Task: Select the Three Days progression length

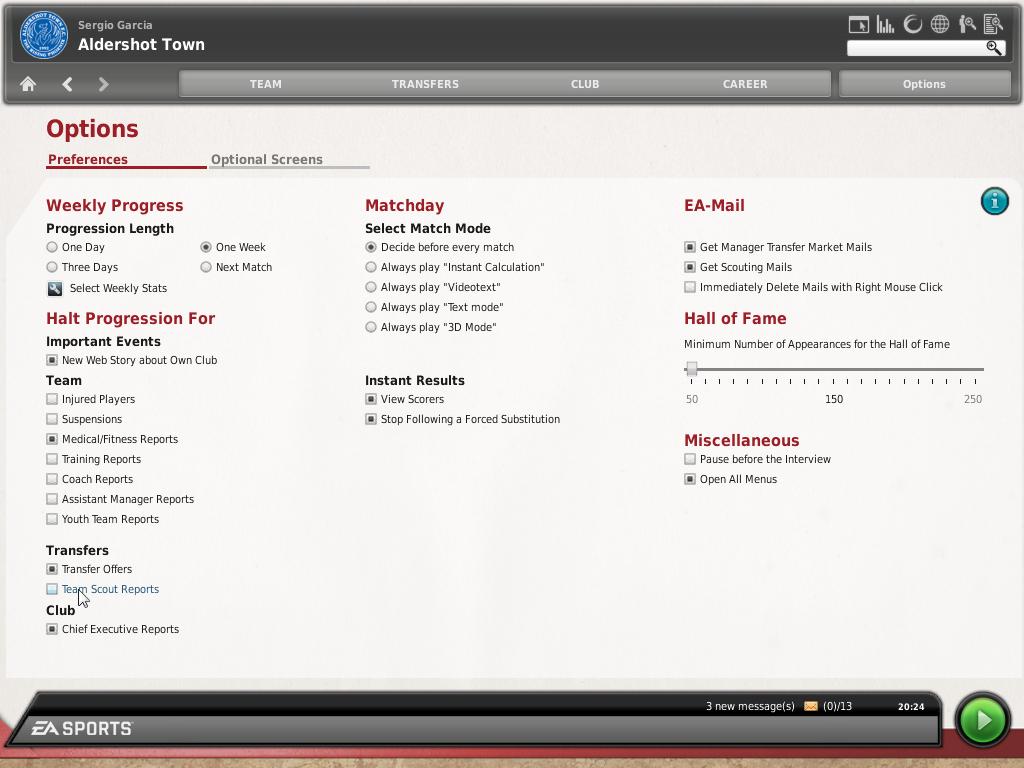Action: [x=52, y=267]
